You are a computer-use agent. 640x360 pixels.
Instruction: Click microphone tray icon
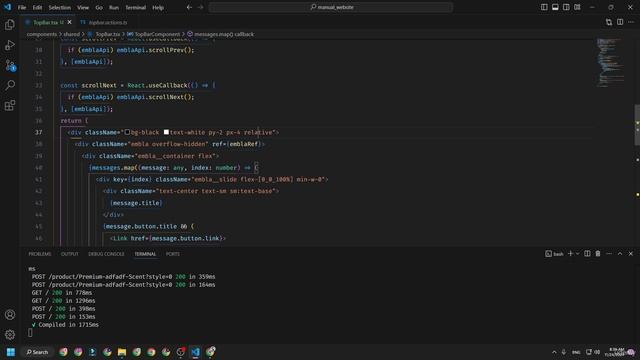coord(564,352)
